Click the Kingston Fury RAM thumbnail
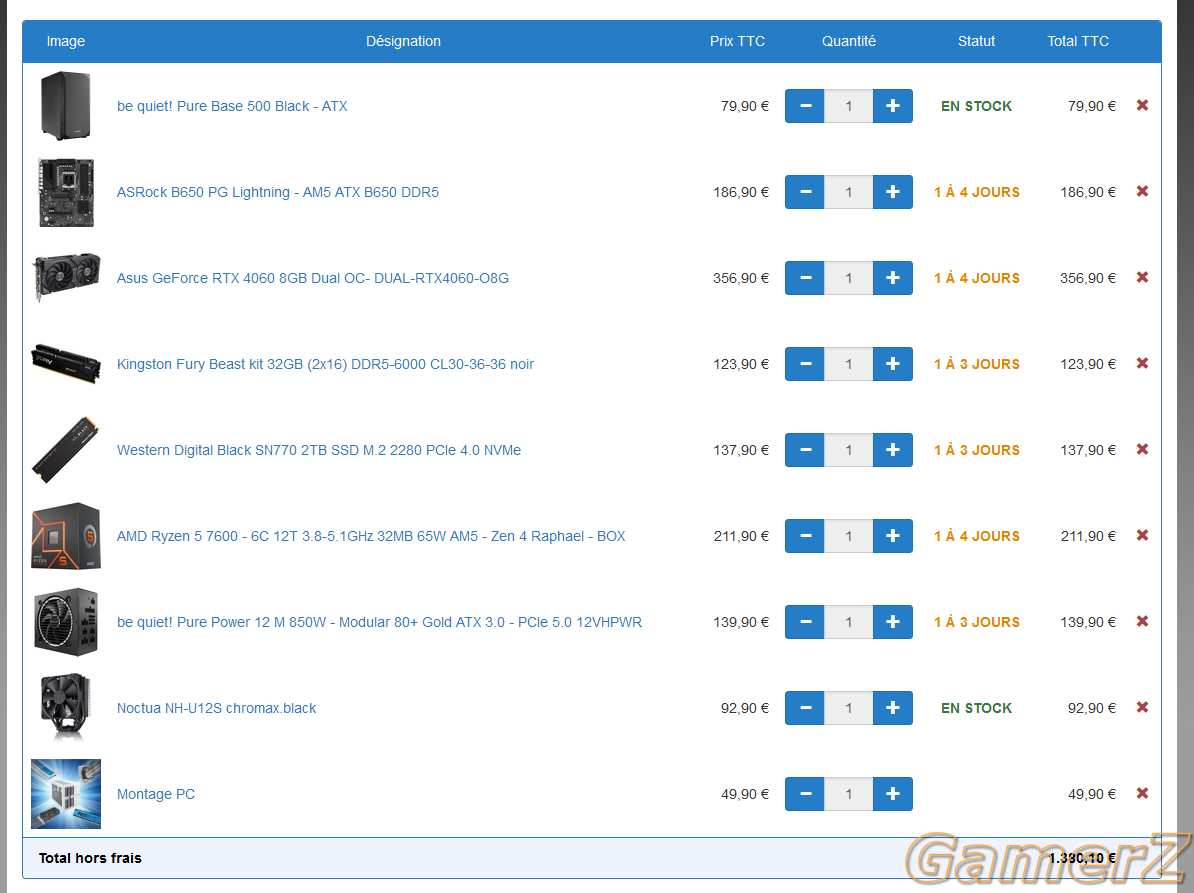The width and height of the screenshot is (1194, 893). (x=66, y=363)
